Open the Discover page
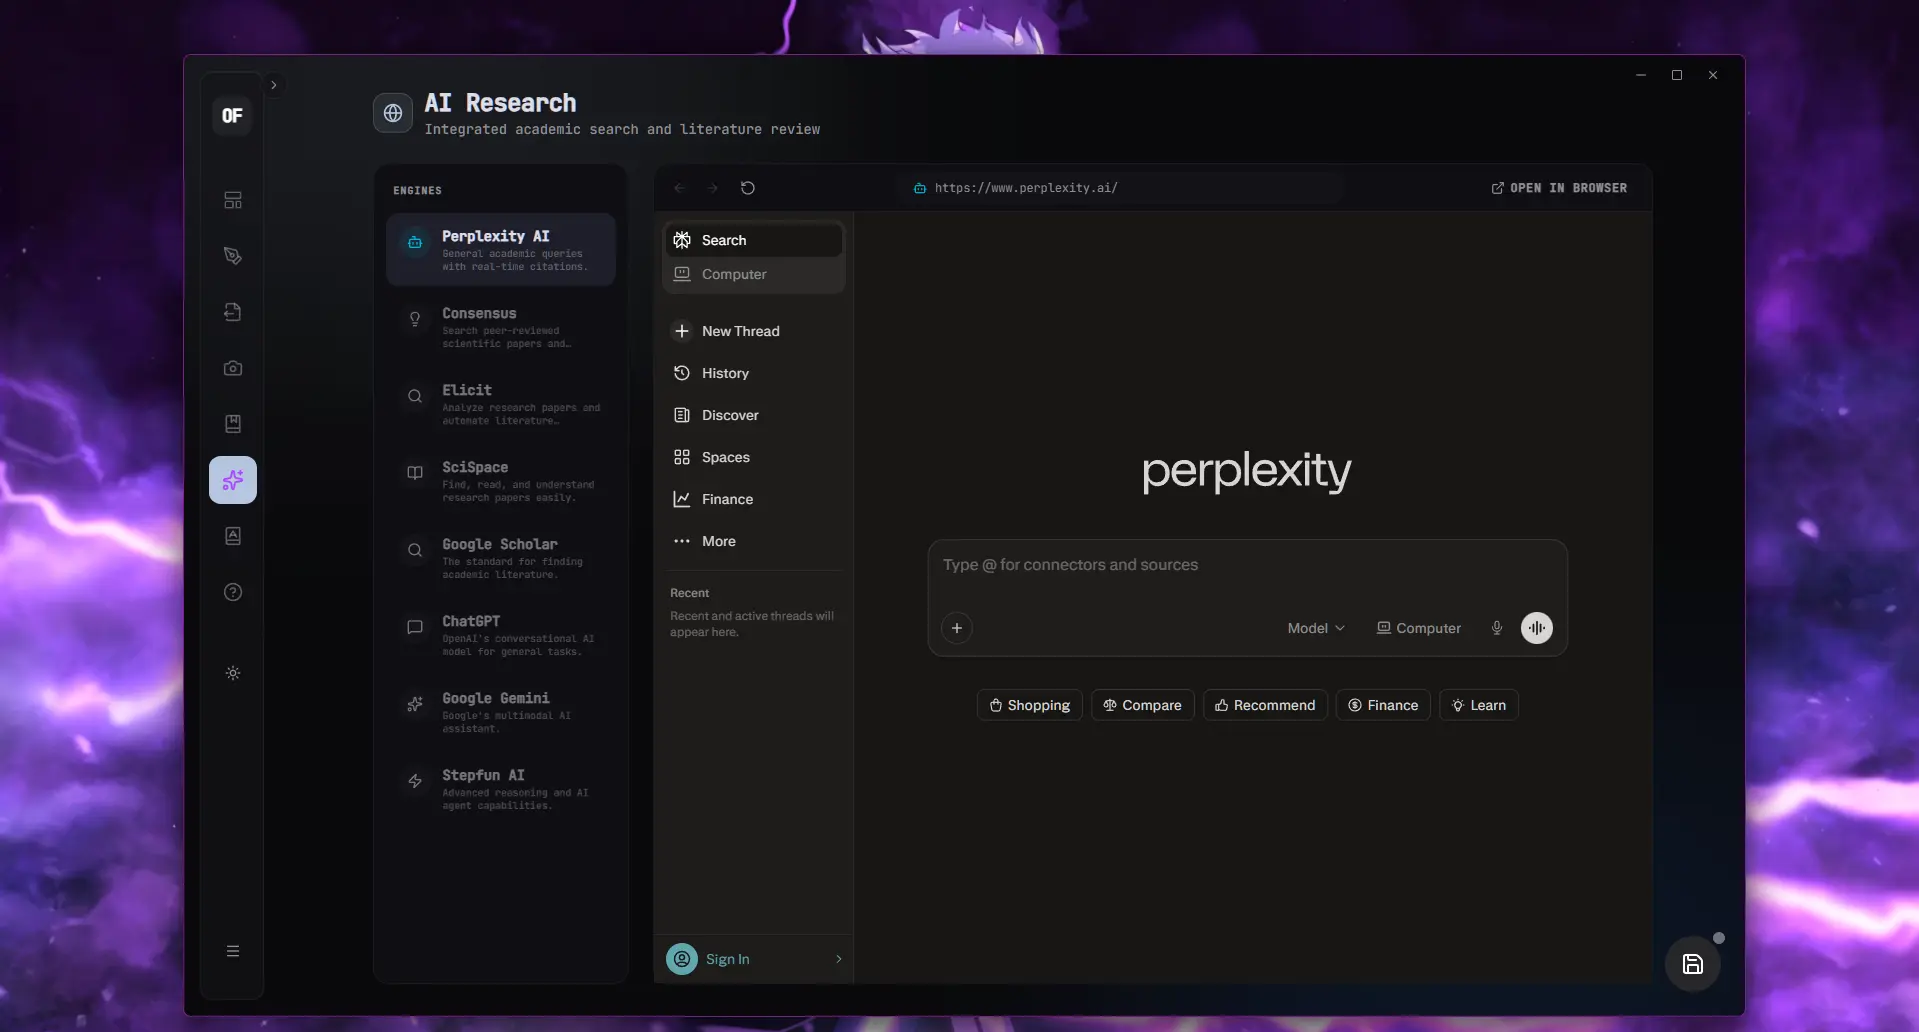The image size is (1919, 1032). coord(754,415)
